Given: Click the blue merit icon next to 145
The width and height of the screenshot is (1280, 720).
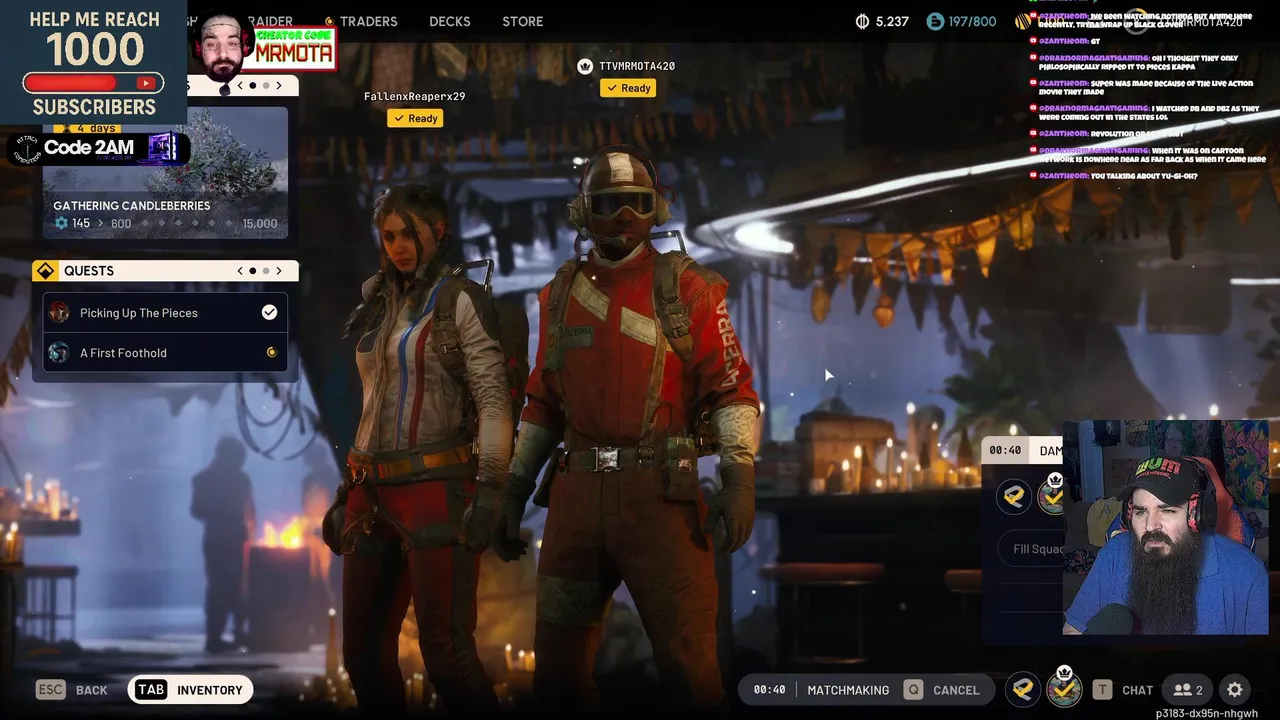Looking at the screenshot, I should (x=61, y=223).
